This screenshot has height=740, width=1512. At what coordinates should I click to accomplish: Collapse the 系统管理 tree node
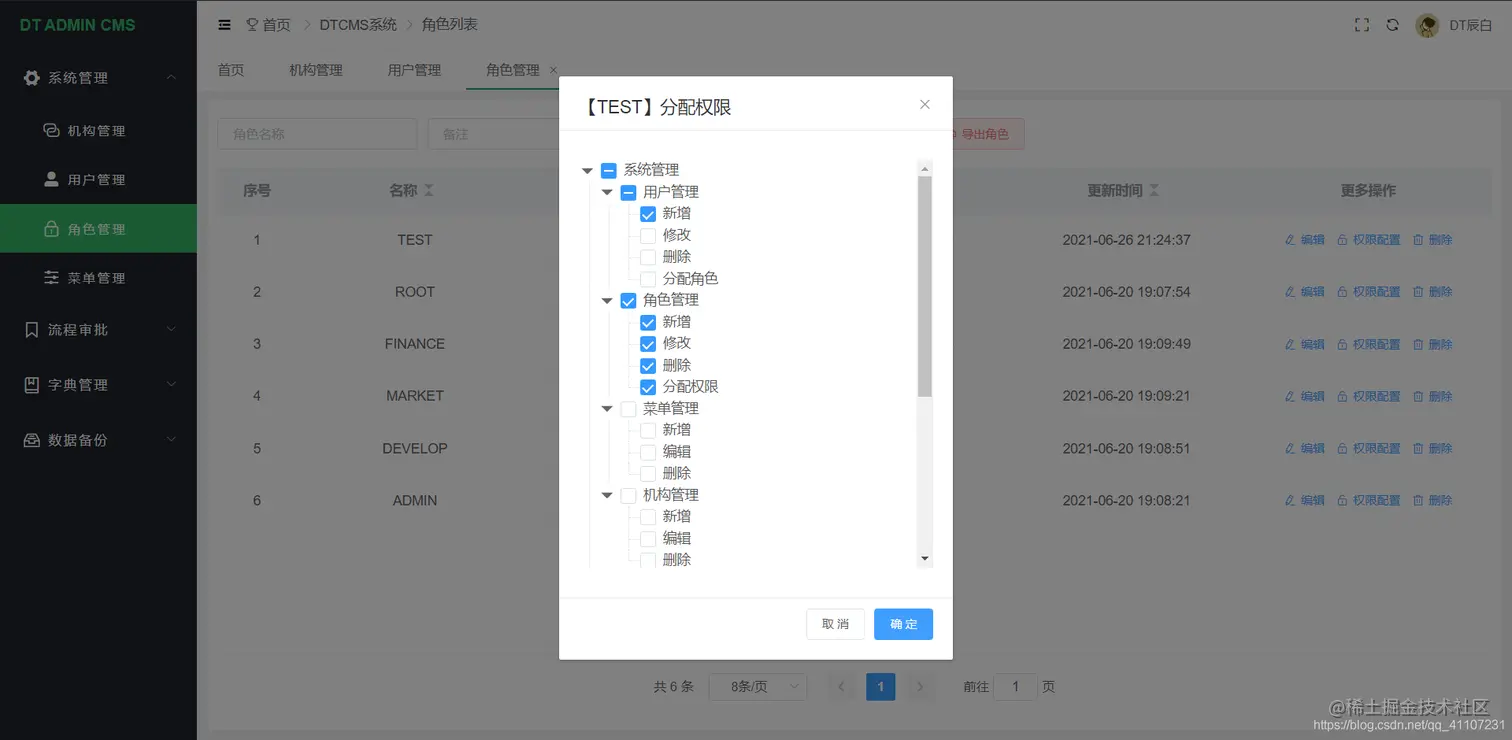coord(587,169)
